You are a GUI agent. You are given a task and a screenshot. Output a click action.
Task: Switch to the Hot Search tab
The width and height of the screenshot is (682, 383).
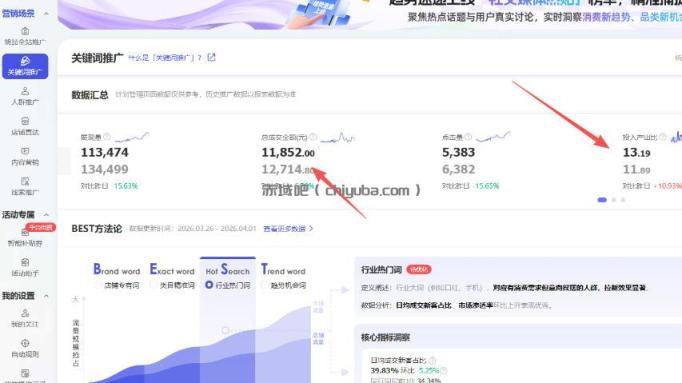227,270
